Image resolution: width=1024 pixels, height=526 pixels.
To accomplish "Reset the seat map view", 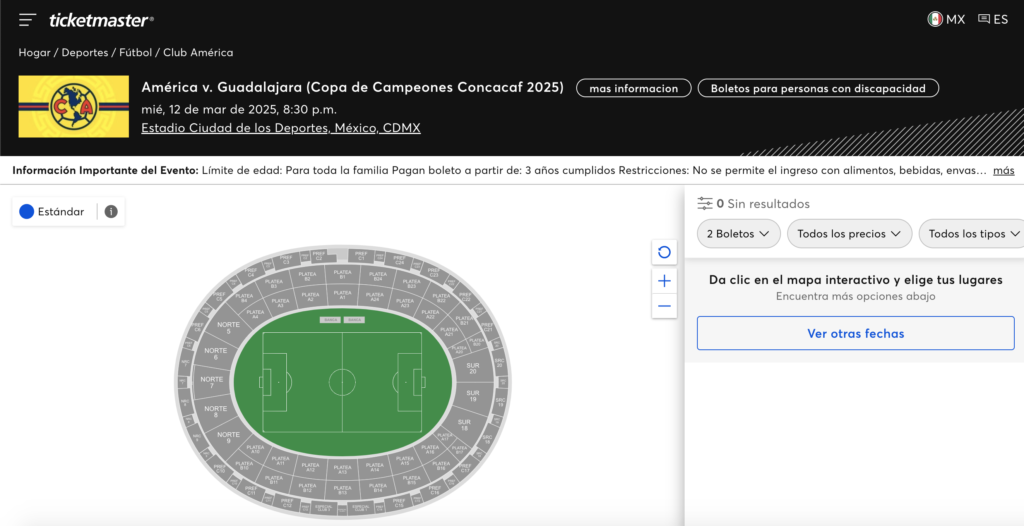I will (x=664, y=252).
